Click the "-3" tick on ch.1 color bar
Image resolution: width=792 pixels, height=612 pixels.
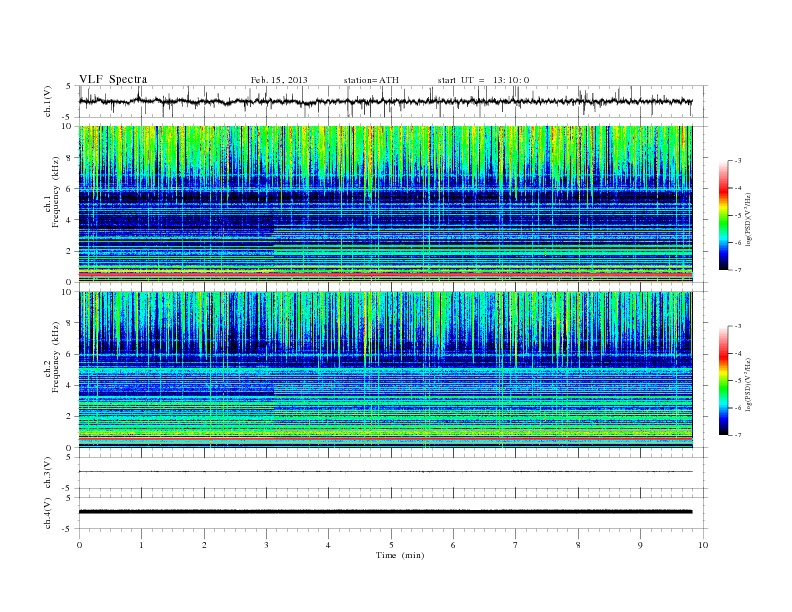(738, 161)
